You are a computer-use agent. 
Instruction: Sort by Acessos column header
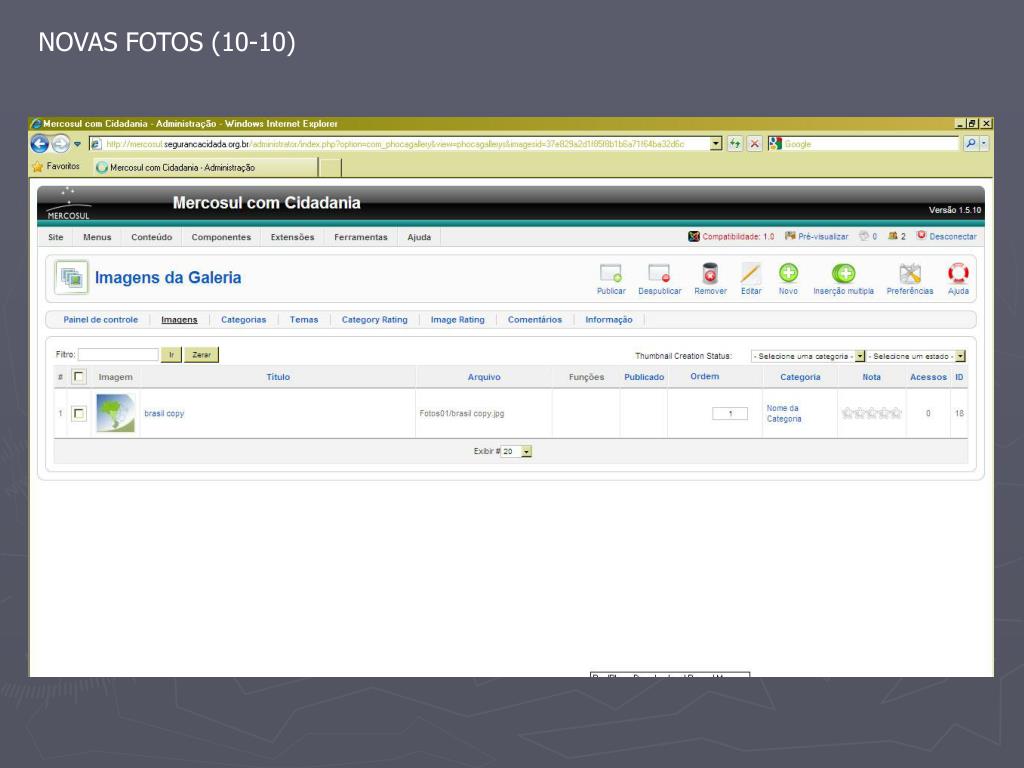click(928, 377)
